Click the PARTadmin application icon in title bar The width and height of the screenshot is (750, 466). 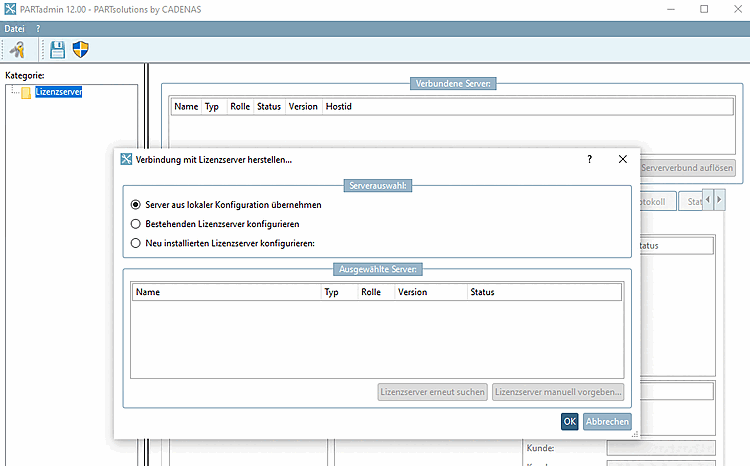coord(10,9)
